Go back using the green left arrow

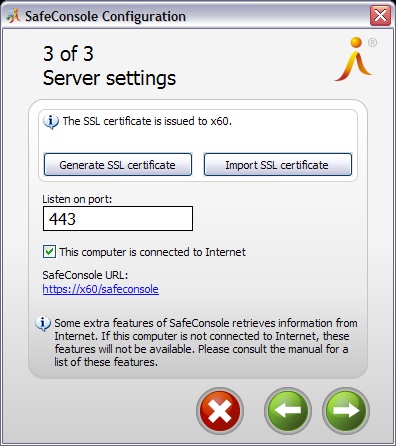pyautogui.click(x=288, y=411)
